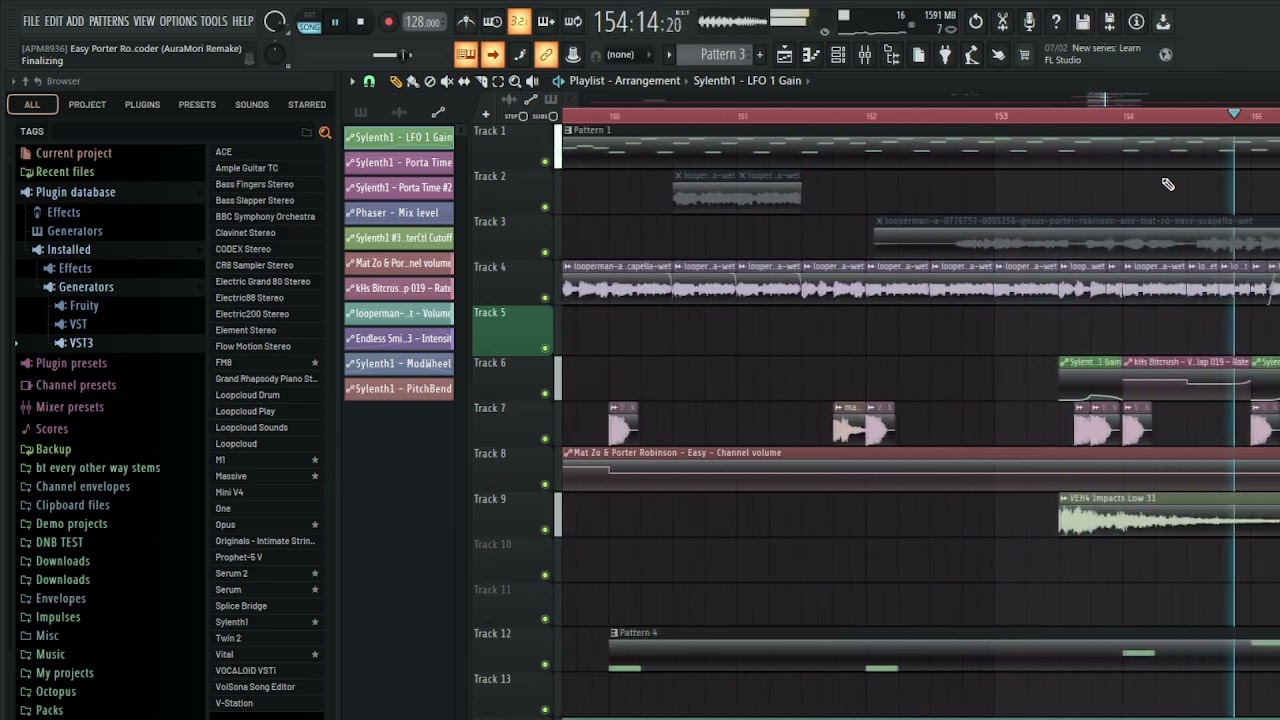The width and height of the screenshot is (1280, 720).
Task: Click the question mark help icon
Action: point(1056,21)
